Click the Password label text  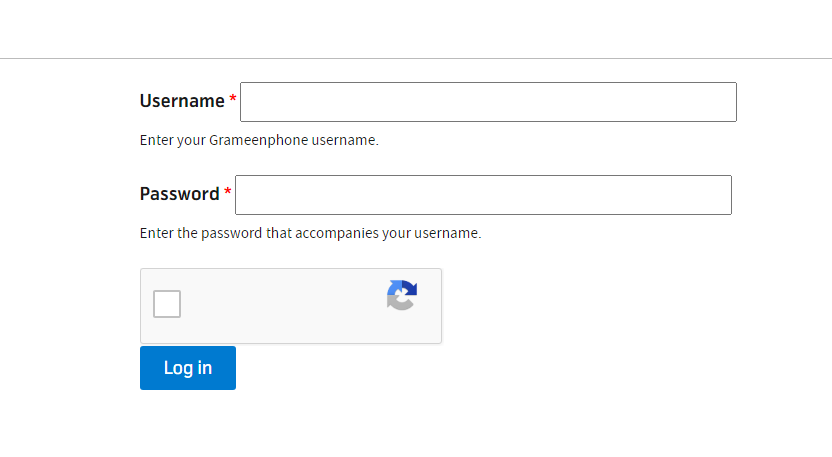[x=179, y=194]
